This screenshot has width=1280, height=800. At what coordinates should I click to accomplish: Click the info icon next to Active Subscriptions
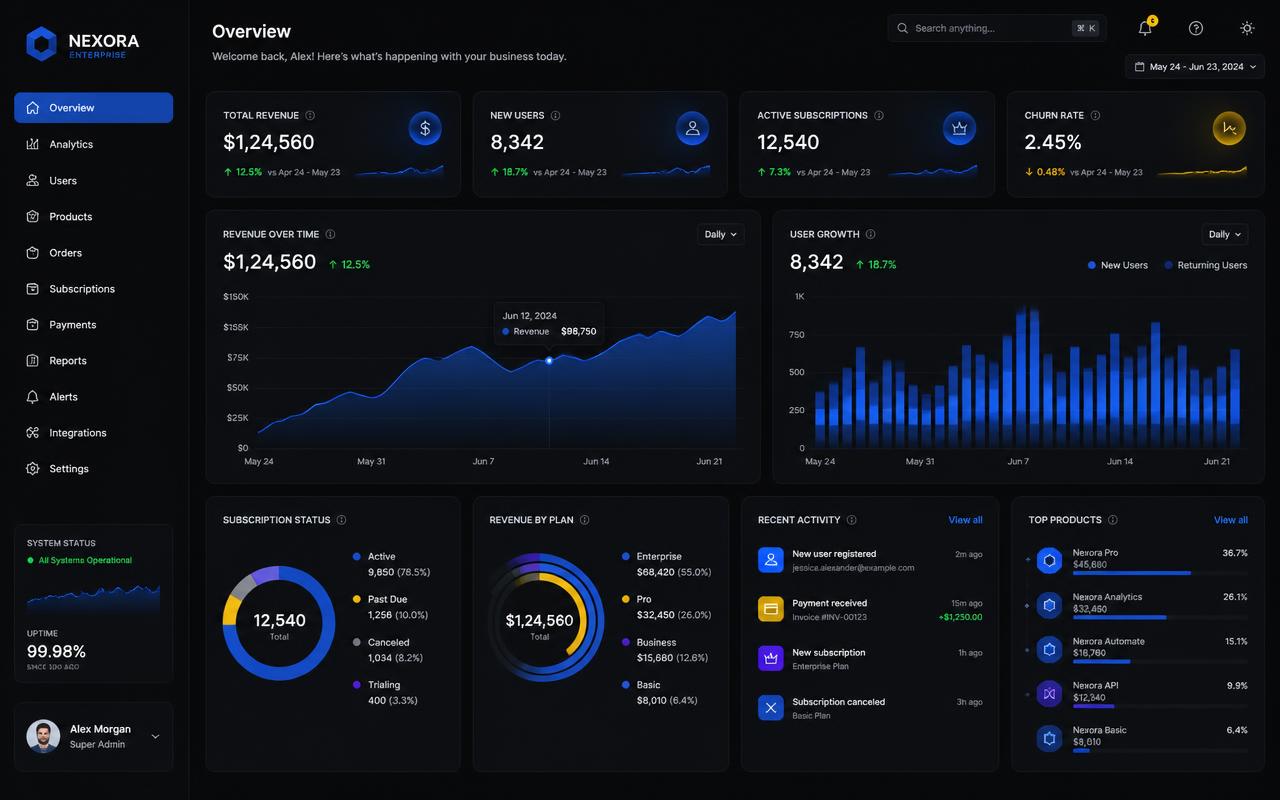[879, 115]
